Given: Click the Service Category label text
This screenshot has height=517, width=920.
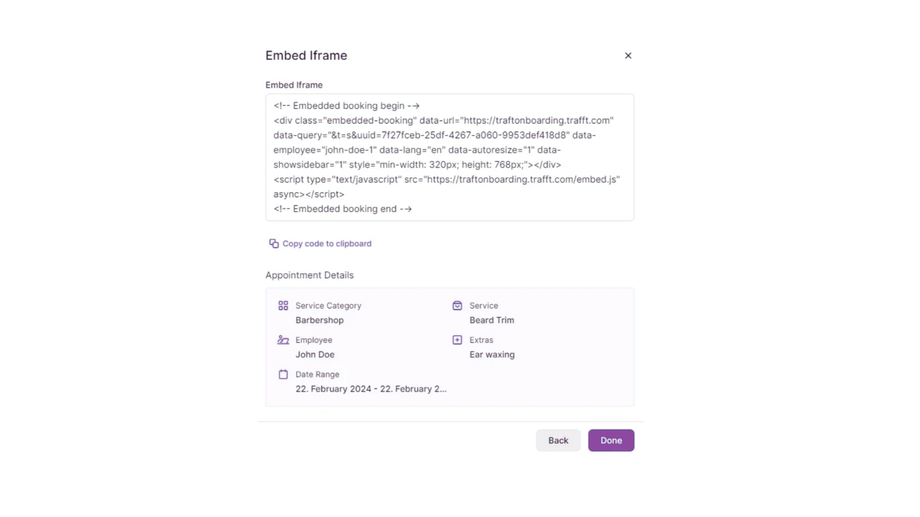Looking at the screenshot, I should tap(328, 306).
